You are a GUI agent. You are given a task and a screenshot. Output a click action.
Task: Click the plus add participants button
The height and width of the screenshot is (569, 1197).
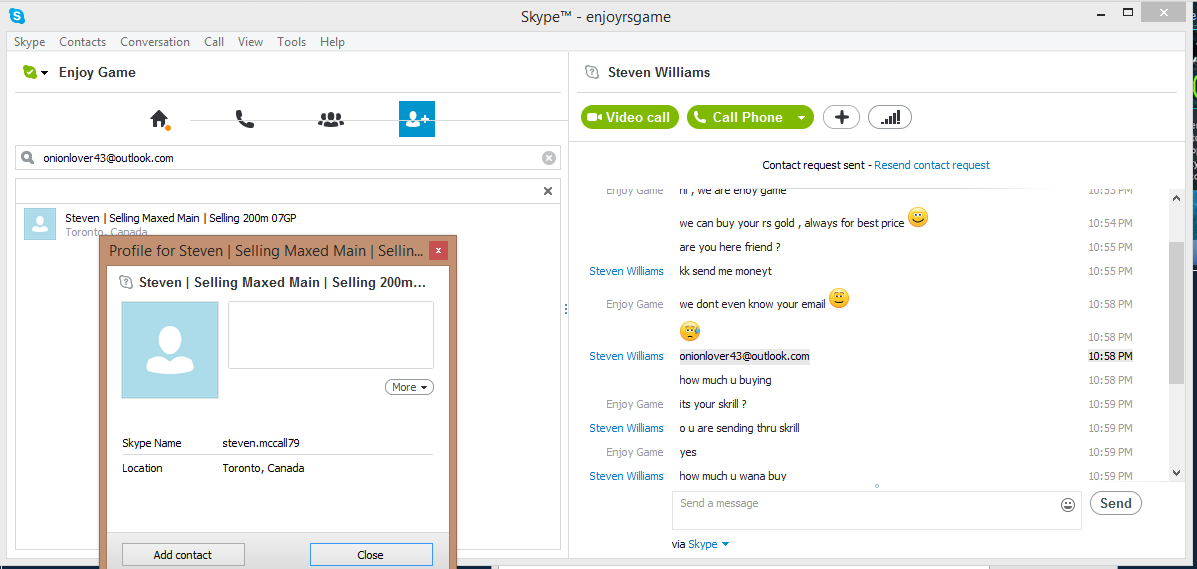pos(841,117)
